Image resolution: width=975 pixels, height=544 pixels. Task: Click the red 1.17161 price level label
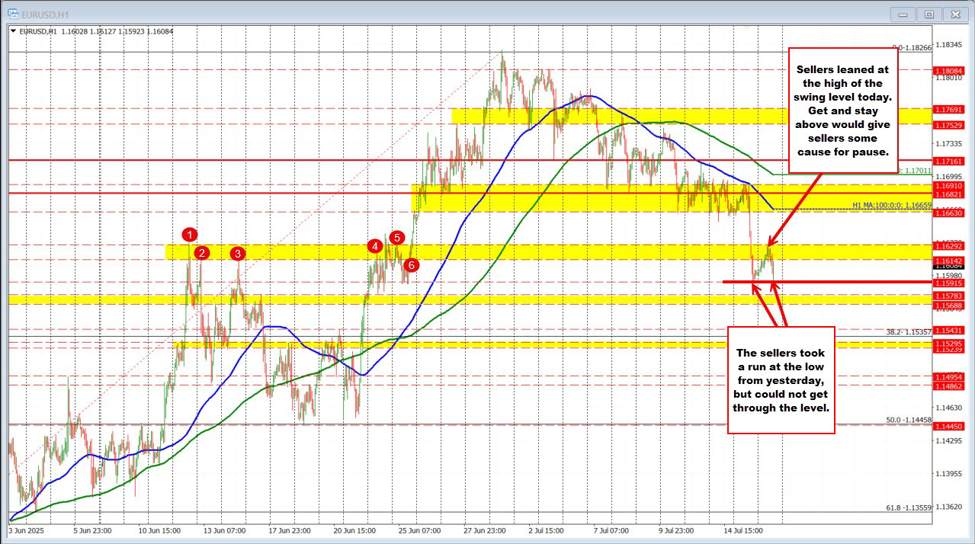pyautogui.click(x=947, y=160)
